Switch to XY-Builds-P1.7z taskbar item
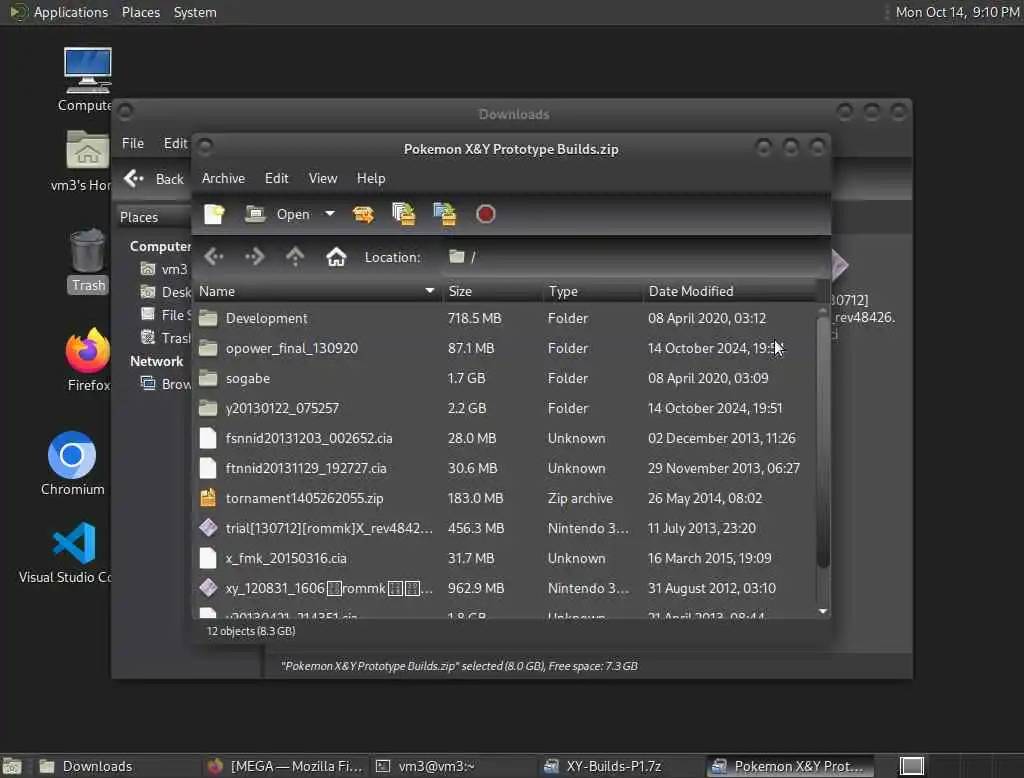1024x778 pixels. [x=620, y=766]
